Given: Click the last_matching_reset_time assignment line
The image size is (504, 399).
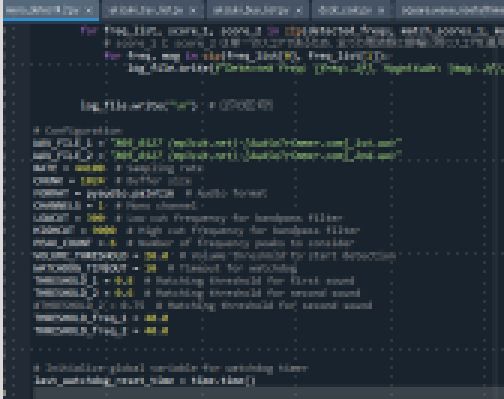Looking at the screenshot, I should (145, 380).
